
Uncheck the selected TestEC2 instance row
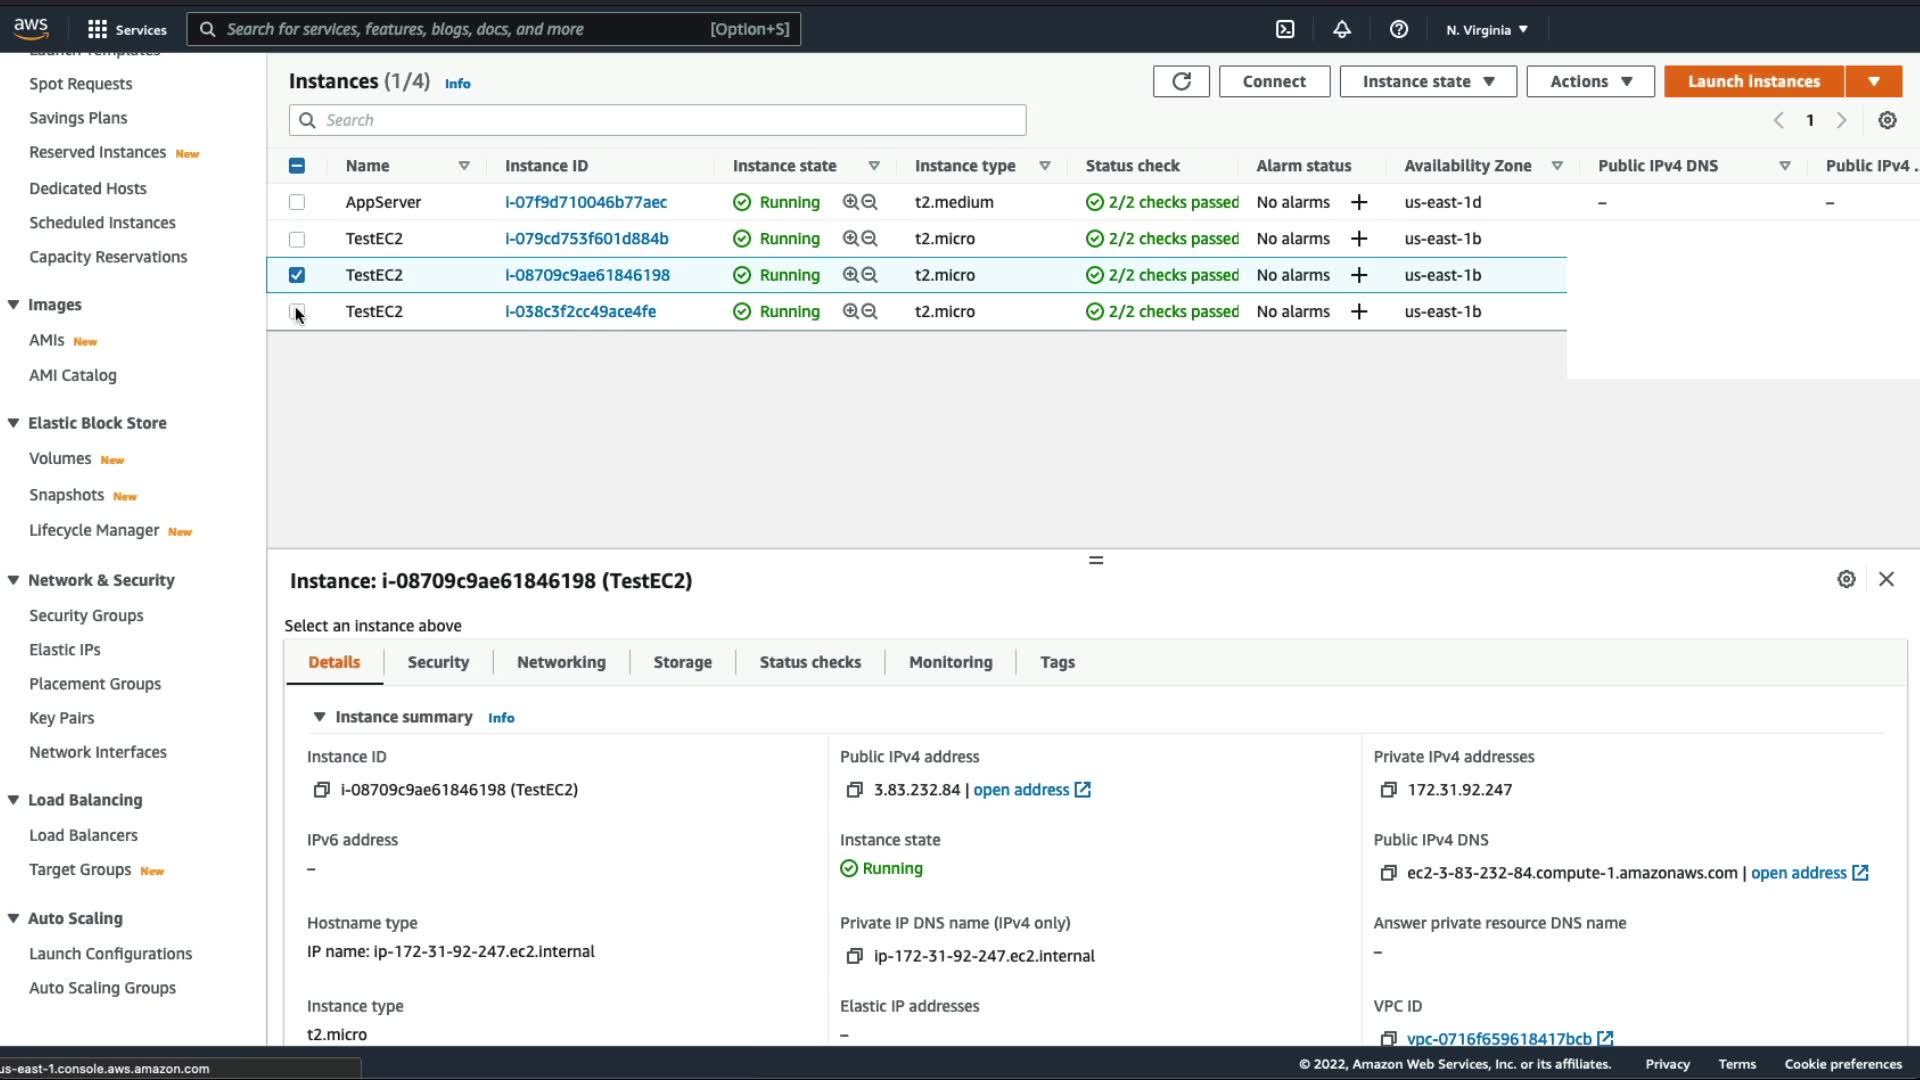pyautogui.click(x=297, y=275)
